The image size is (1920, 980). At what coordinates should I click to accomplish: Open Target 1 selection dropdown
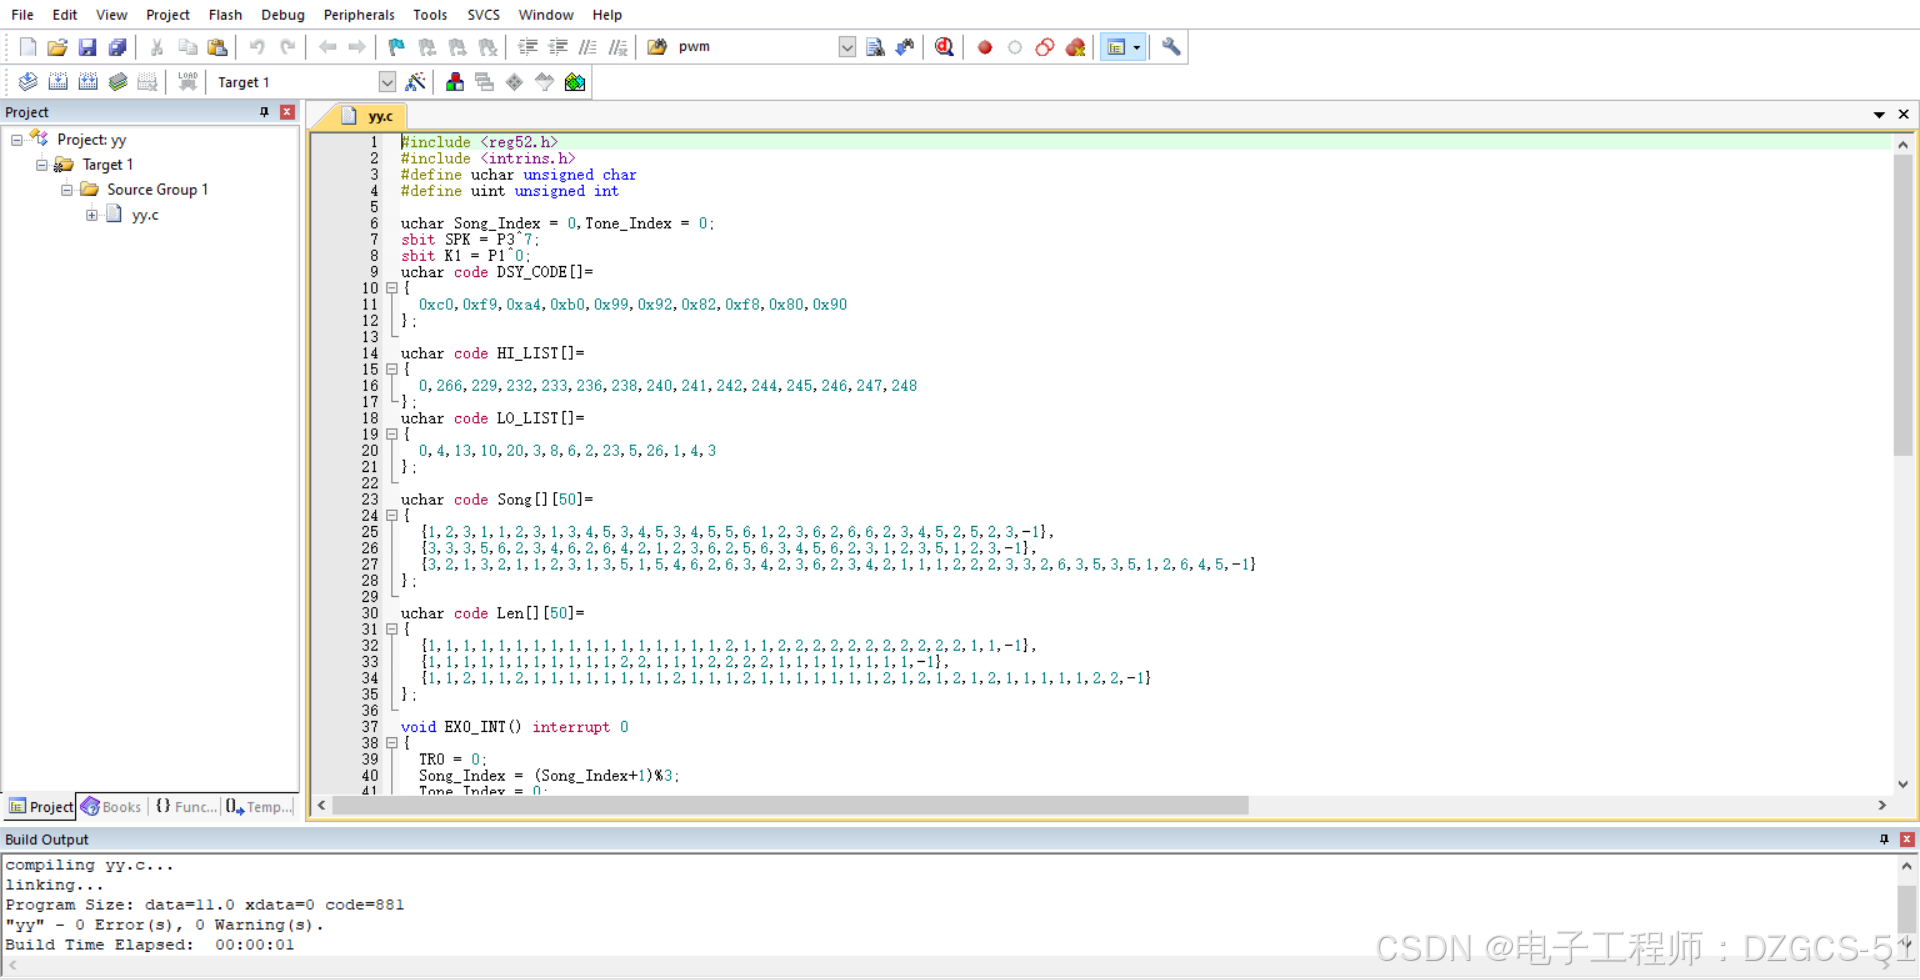click(387, 82)
